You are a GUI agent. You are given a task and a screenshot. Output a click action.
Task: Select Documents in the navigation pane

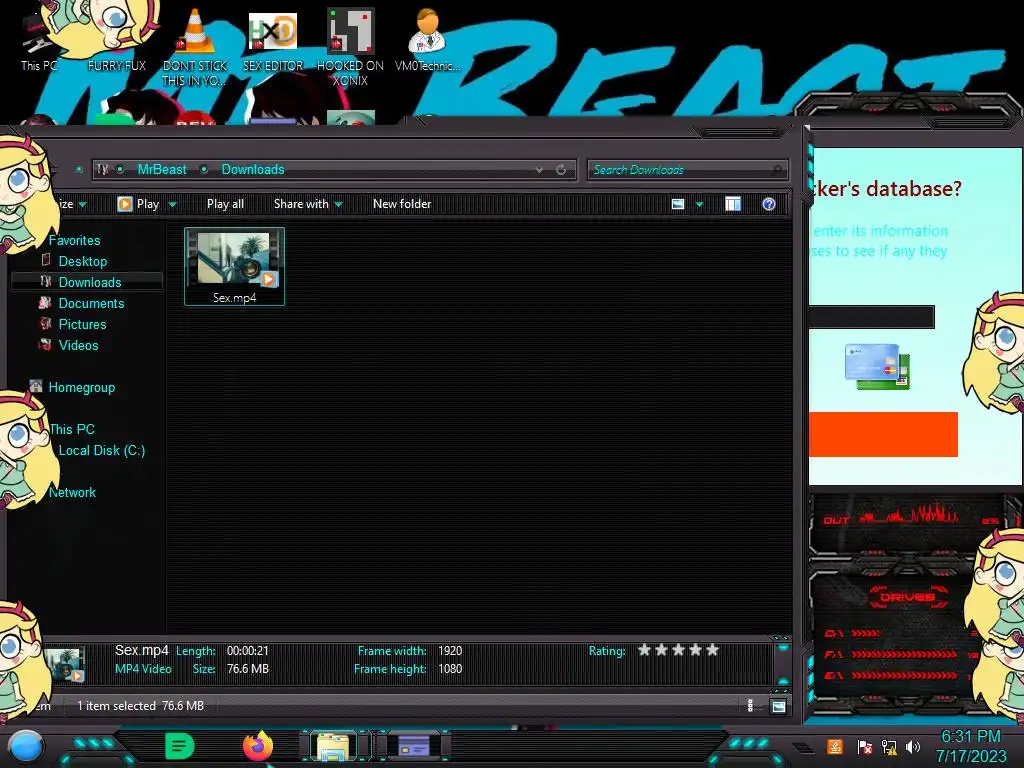tap(91, 303)
